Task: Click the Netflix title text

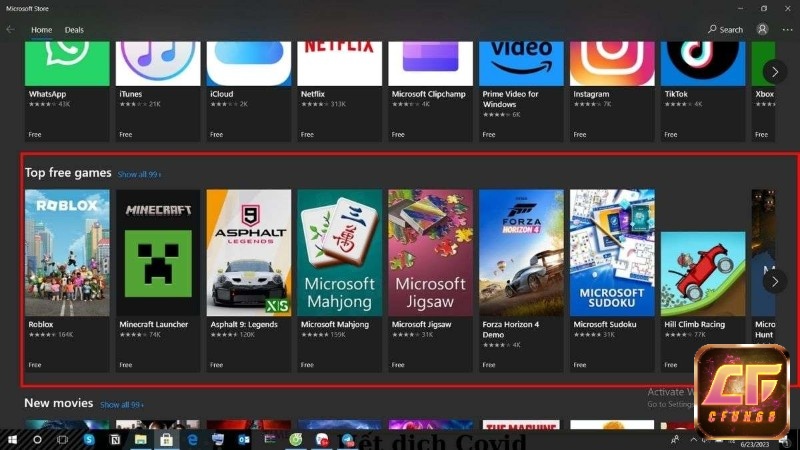Action: point(313,94)
